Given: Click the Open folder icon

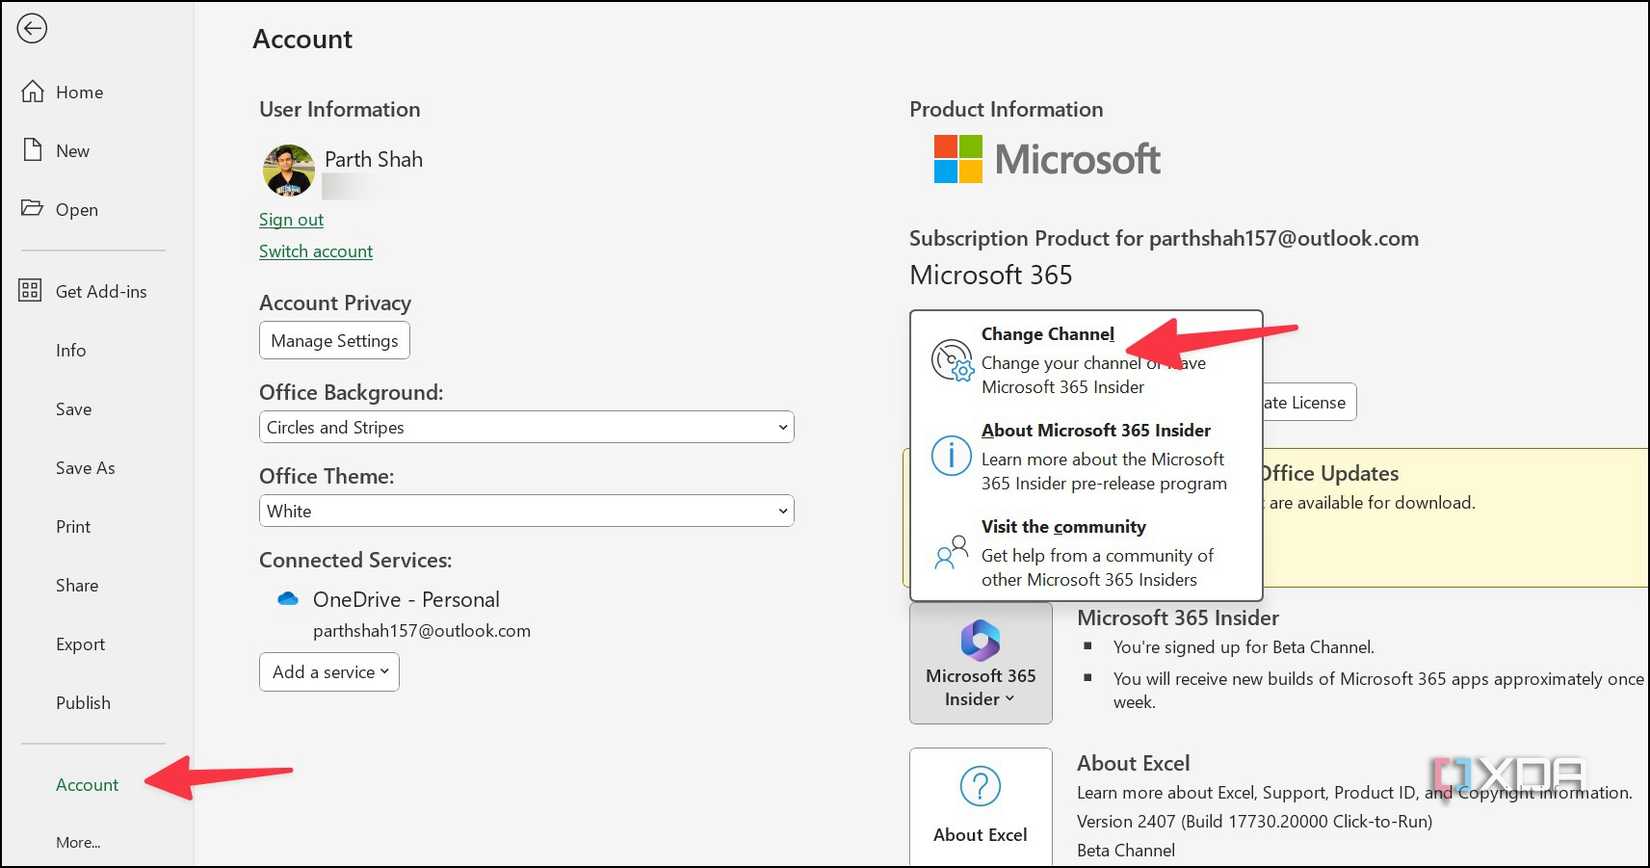Looking at the screenshot, I should point(33,209).
